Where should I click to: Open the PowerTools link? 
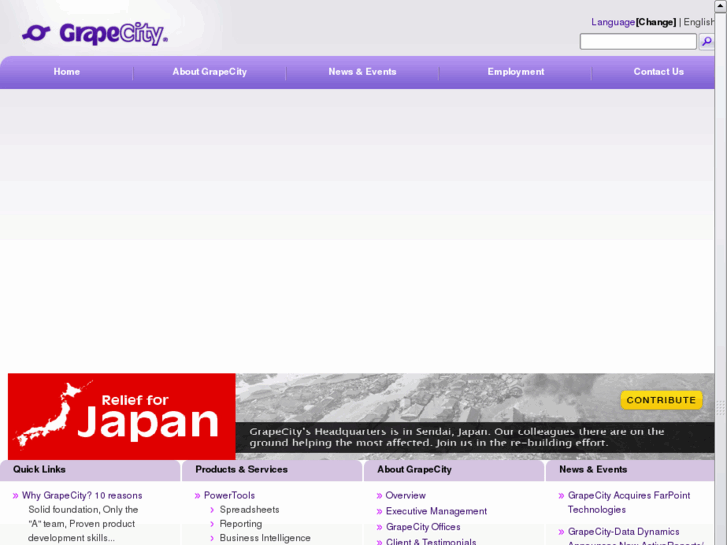pyautogui.click(x=230, y=495)
